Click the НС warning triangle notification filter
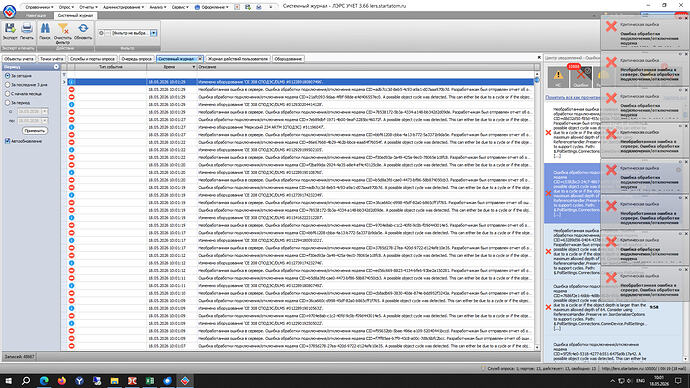The image size is (690, 388). (x=558, y=77)
